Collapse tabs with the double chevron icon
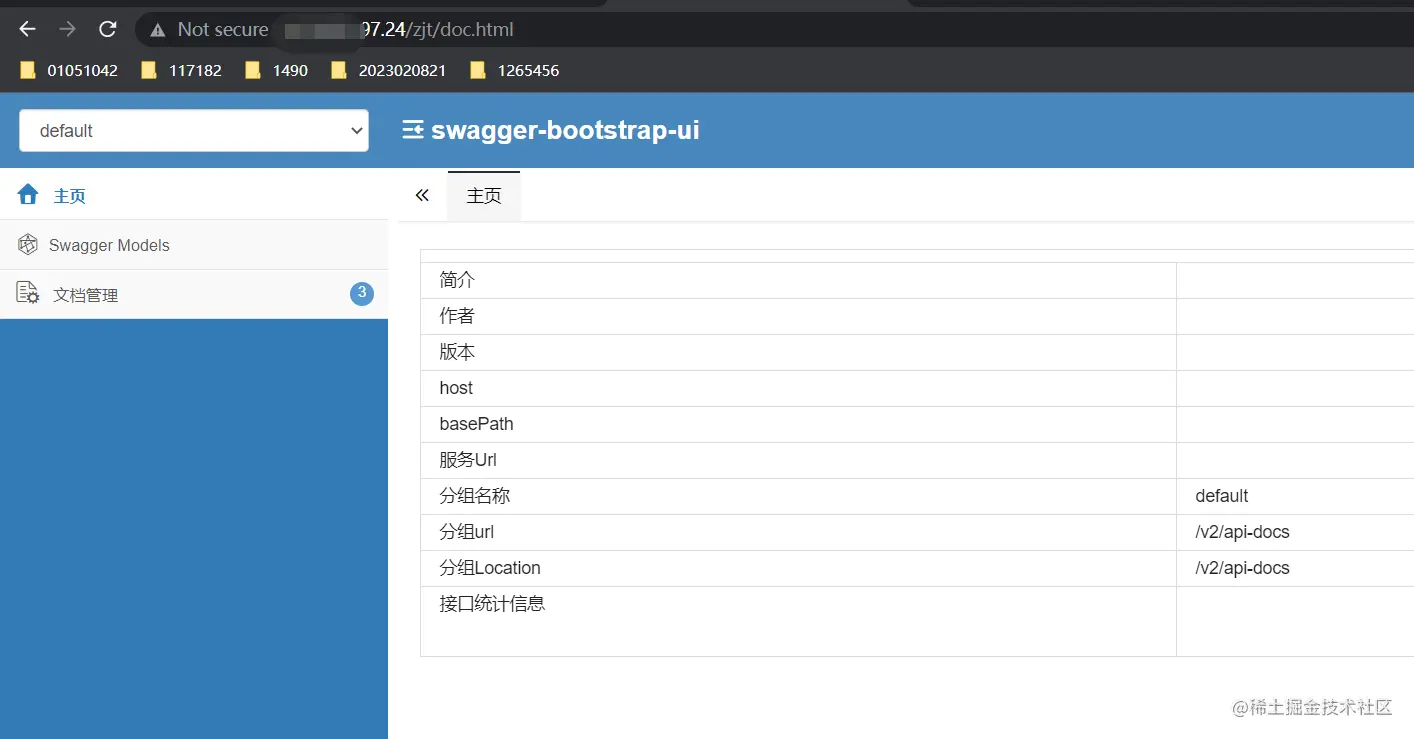The image size is (1414, 739). pyautogui.click(x=422, y=195)
